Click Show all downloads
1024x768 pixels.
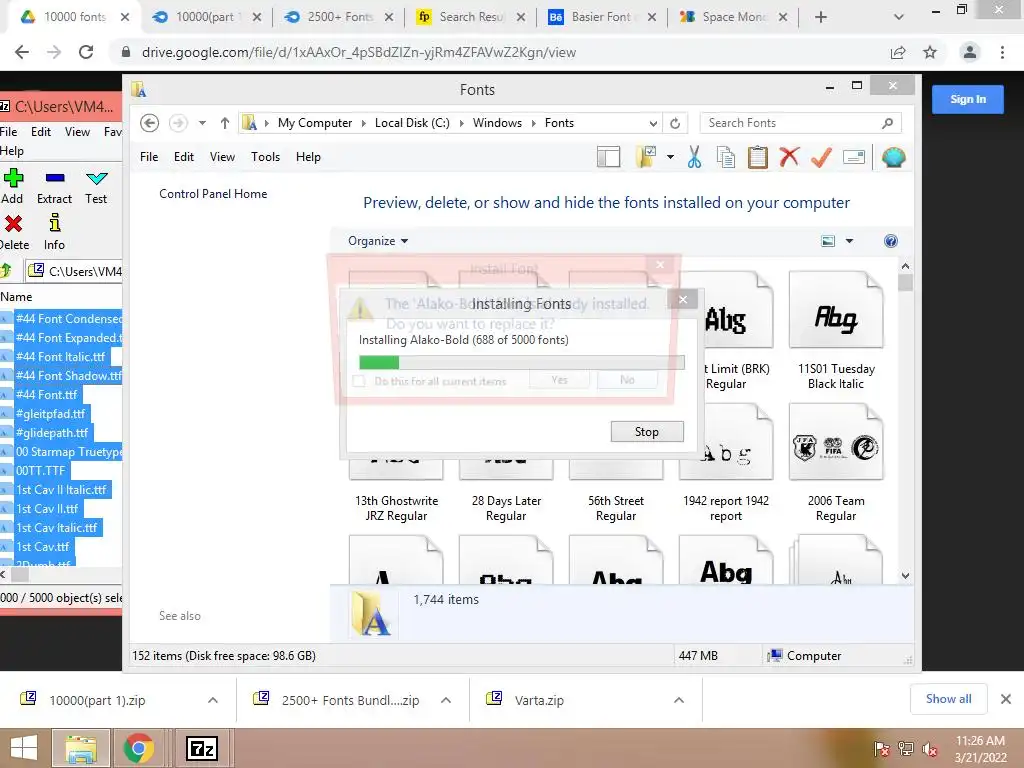click(948, 699)
